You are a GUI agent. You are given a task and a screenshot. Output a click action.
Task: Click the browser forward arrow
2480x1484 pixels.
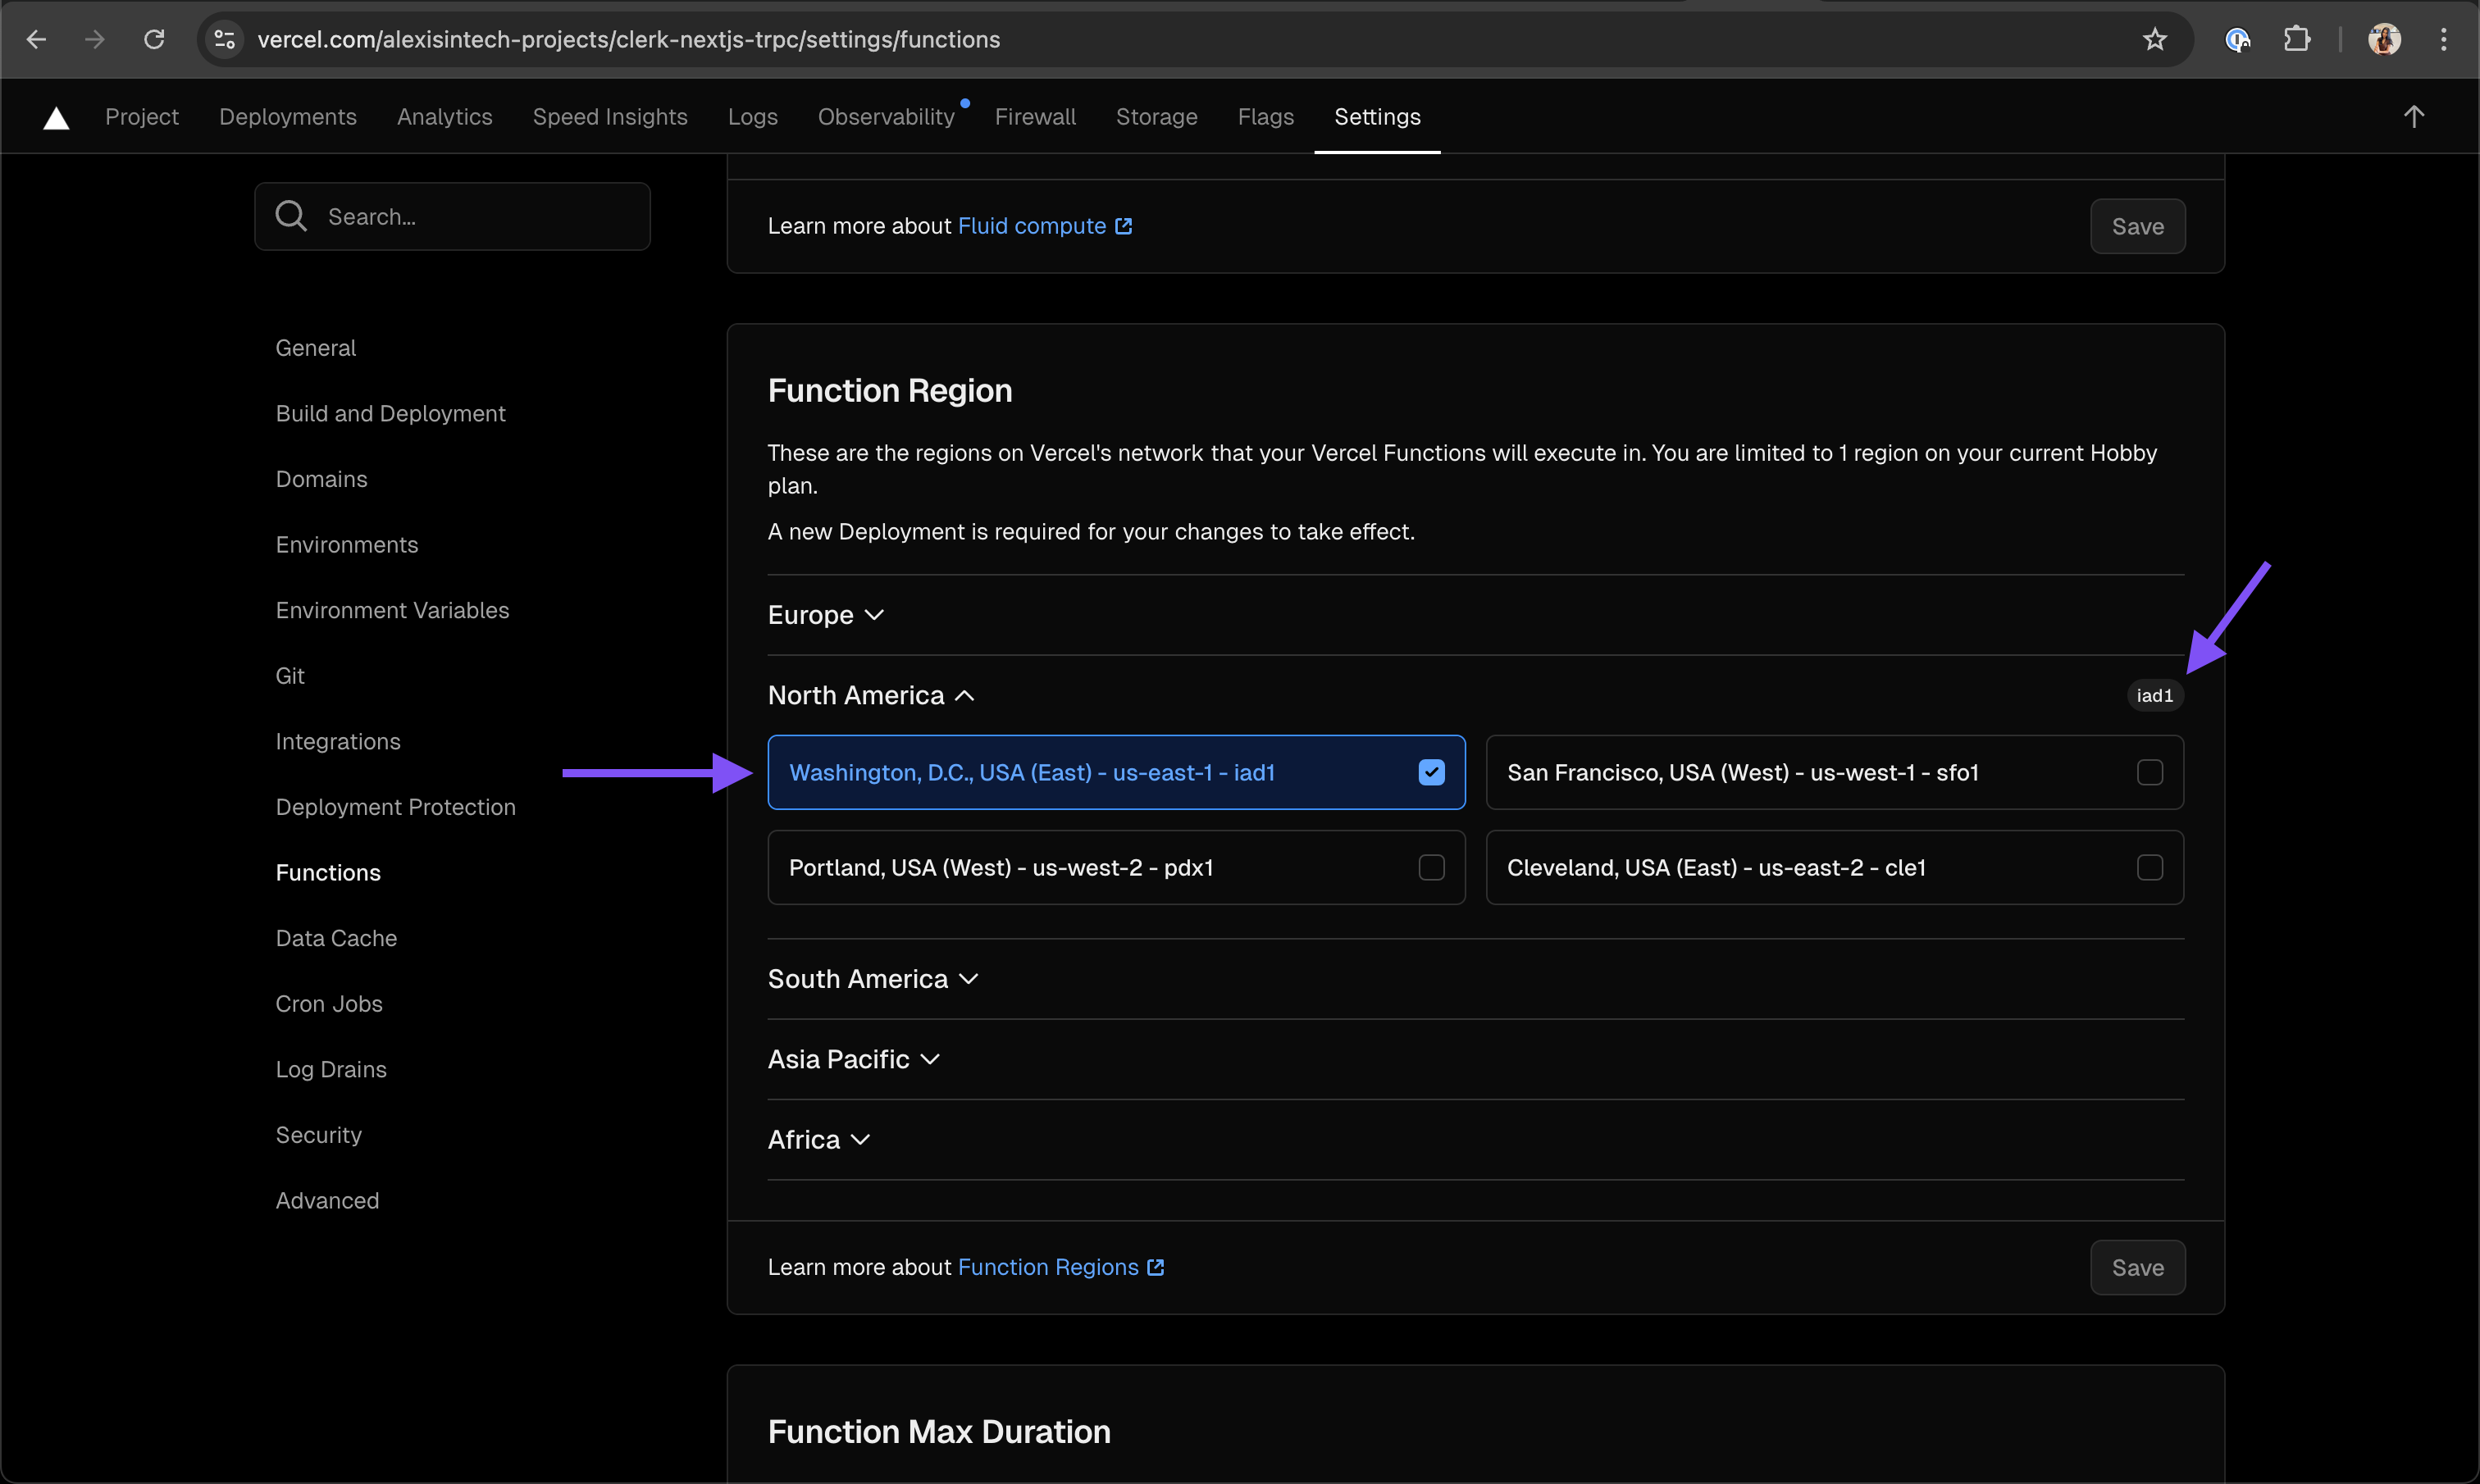[95, 39]
